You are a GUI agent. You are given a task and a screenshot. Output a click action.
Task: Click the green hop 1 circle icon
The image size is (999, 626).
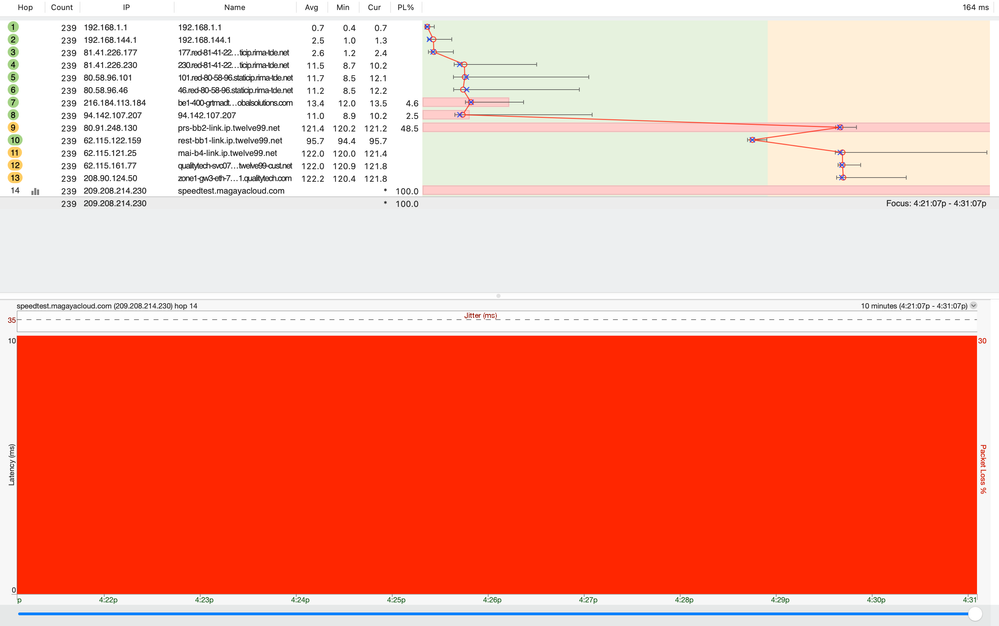pos(13,26)
